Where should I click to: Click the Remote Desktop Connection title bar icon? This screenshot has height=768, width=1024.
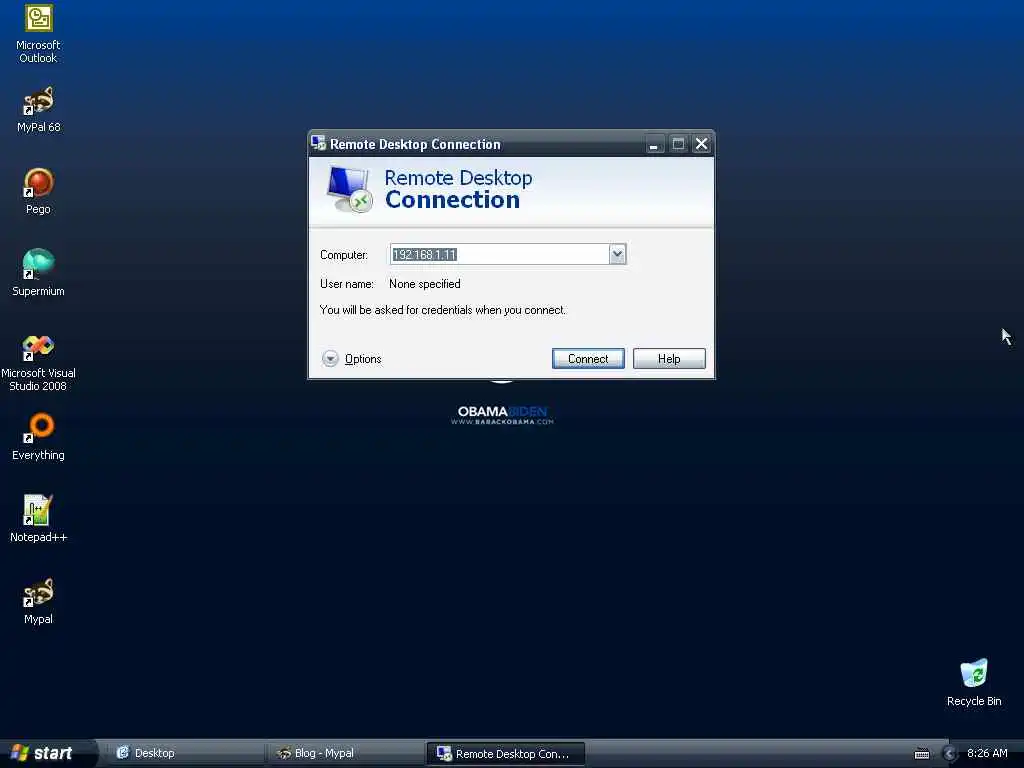(318, 143)
